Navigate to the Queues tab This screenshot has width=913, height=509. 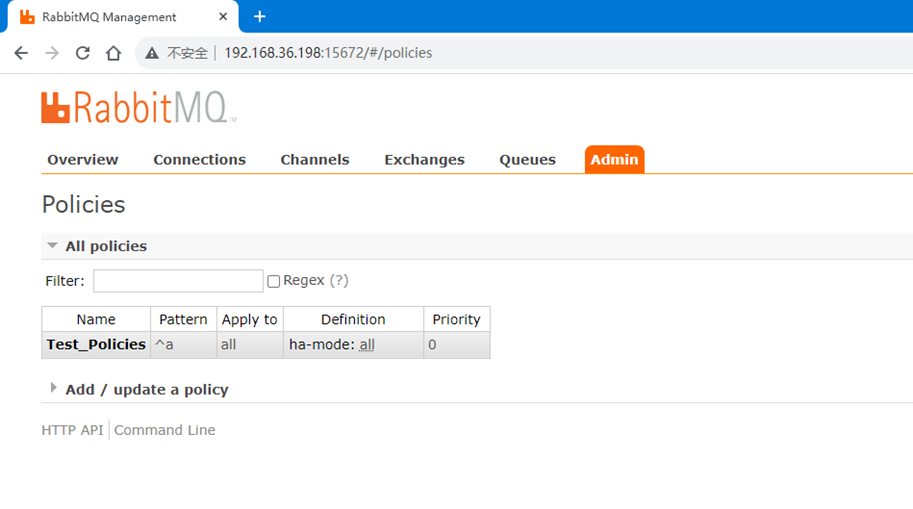(528, 160)
